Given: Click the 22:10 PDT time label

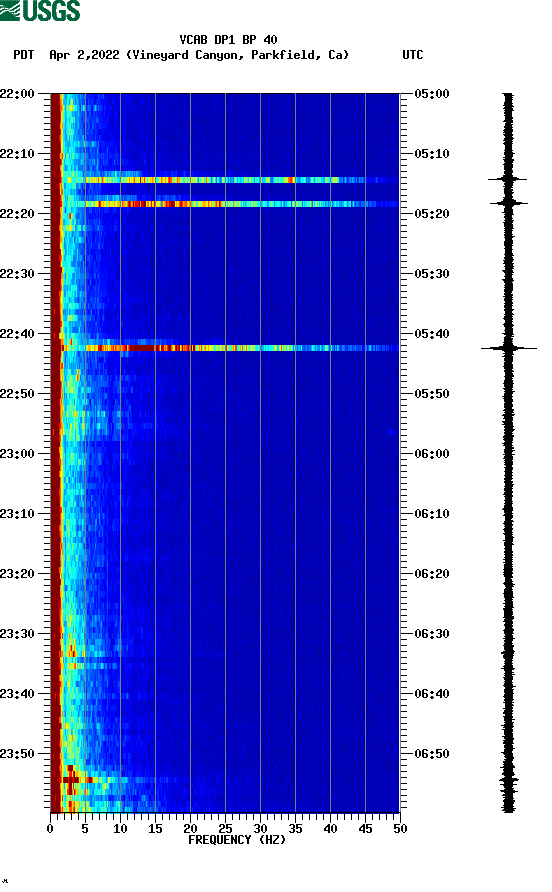Looking at the screenshot, I should tap(17, 154).
